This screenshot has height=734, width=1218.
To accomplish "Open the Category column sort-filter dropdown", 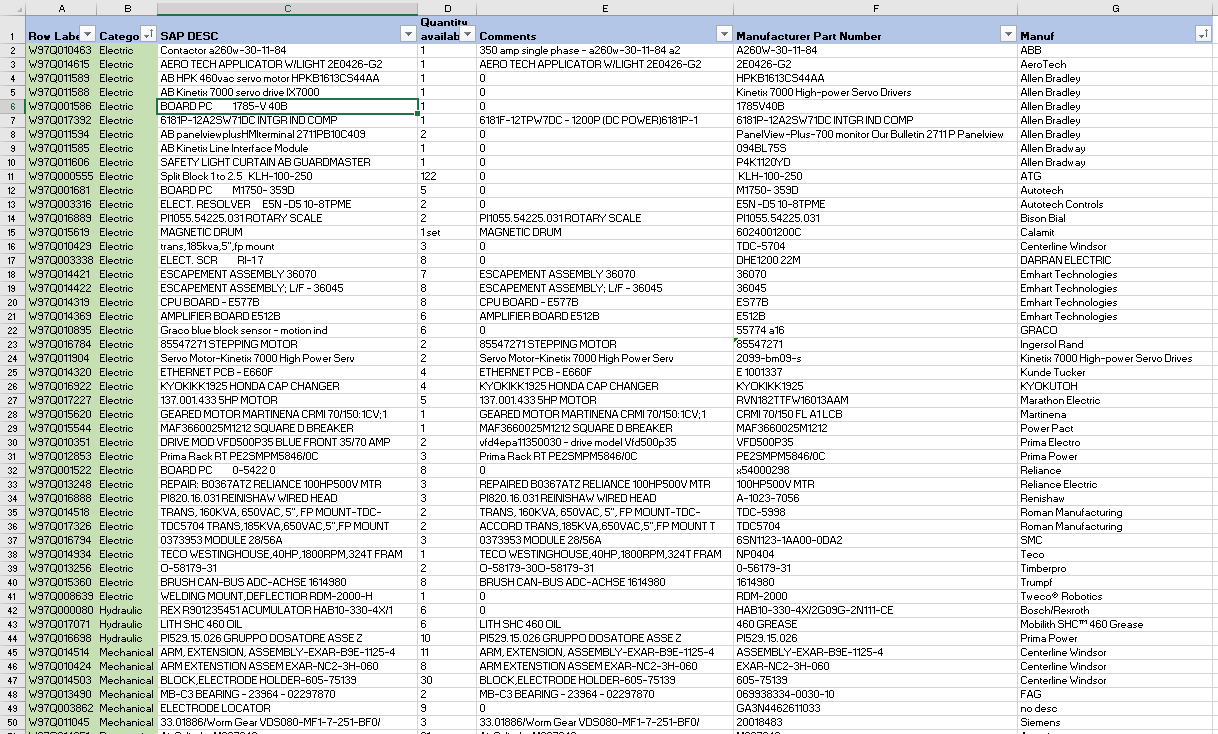I will click(148, 34).
